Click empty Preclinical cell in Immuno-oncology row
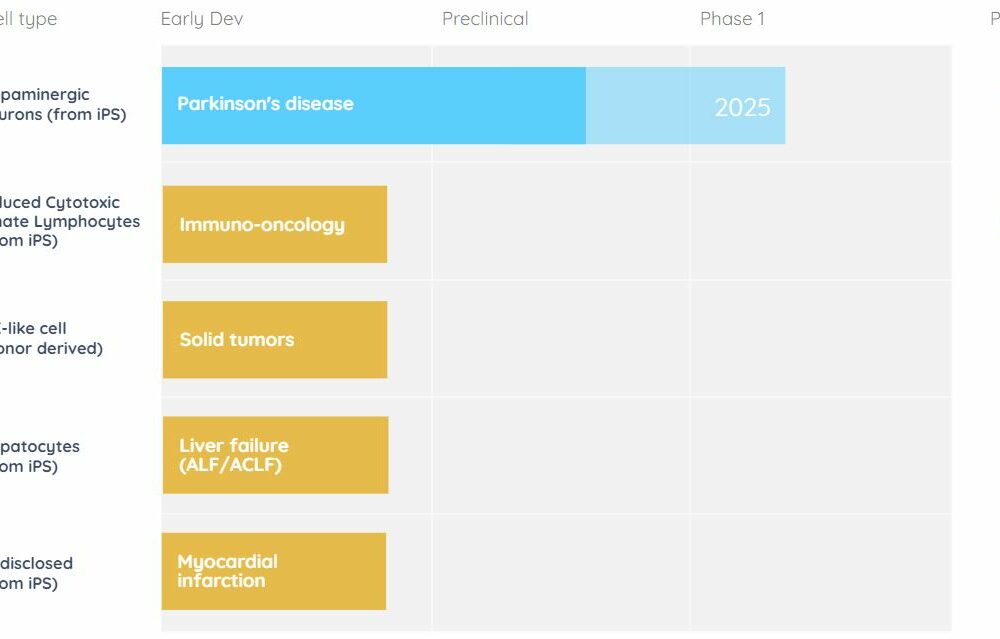This screenshot has width=1000, height=639. pyautogui.click(x=561, y=221)
